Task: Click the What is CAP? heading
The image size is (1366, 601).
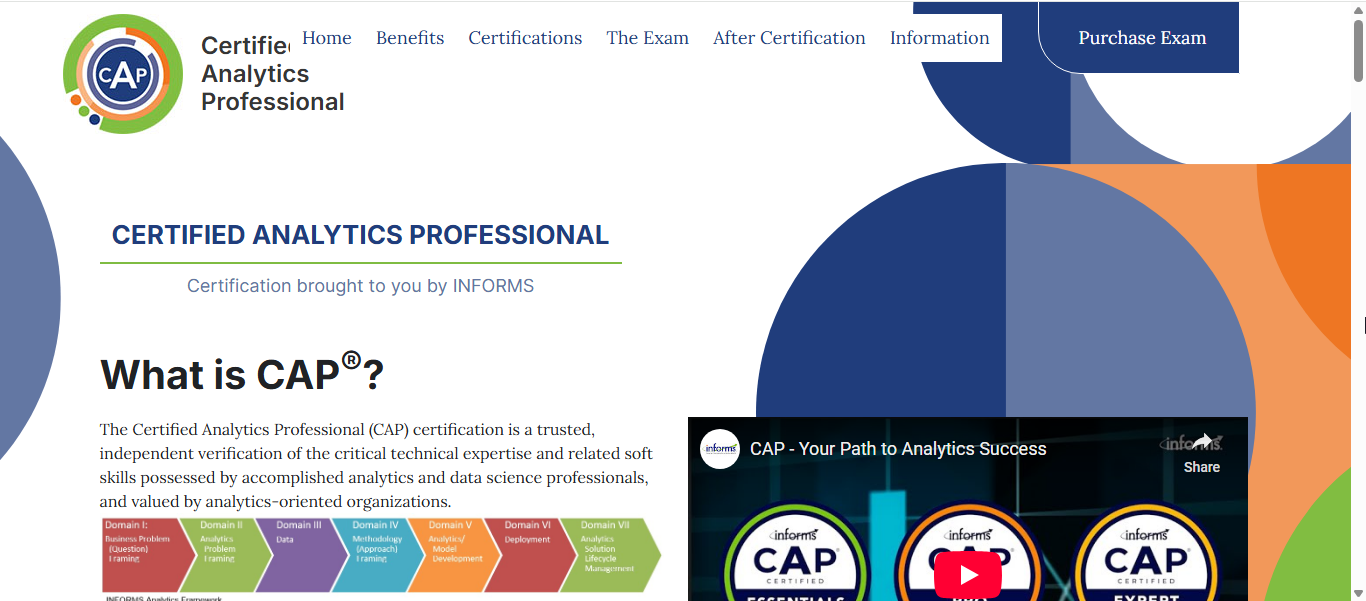Action: 242,372
